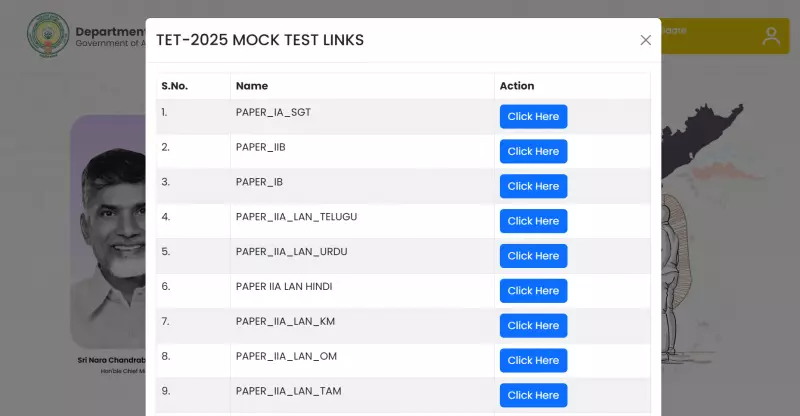
Task: Start the PAPER_IIA_LAN_KM mock test
Action: 533,326
